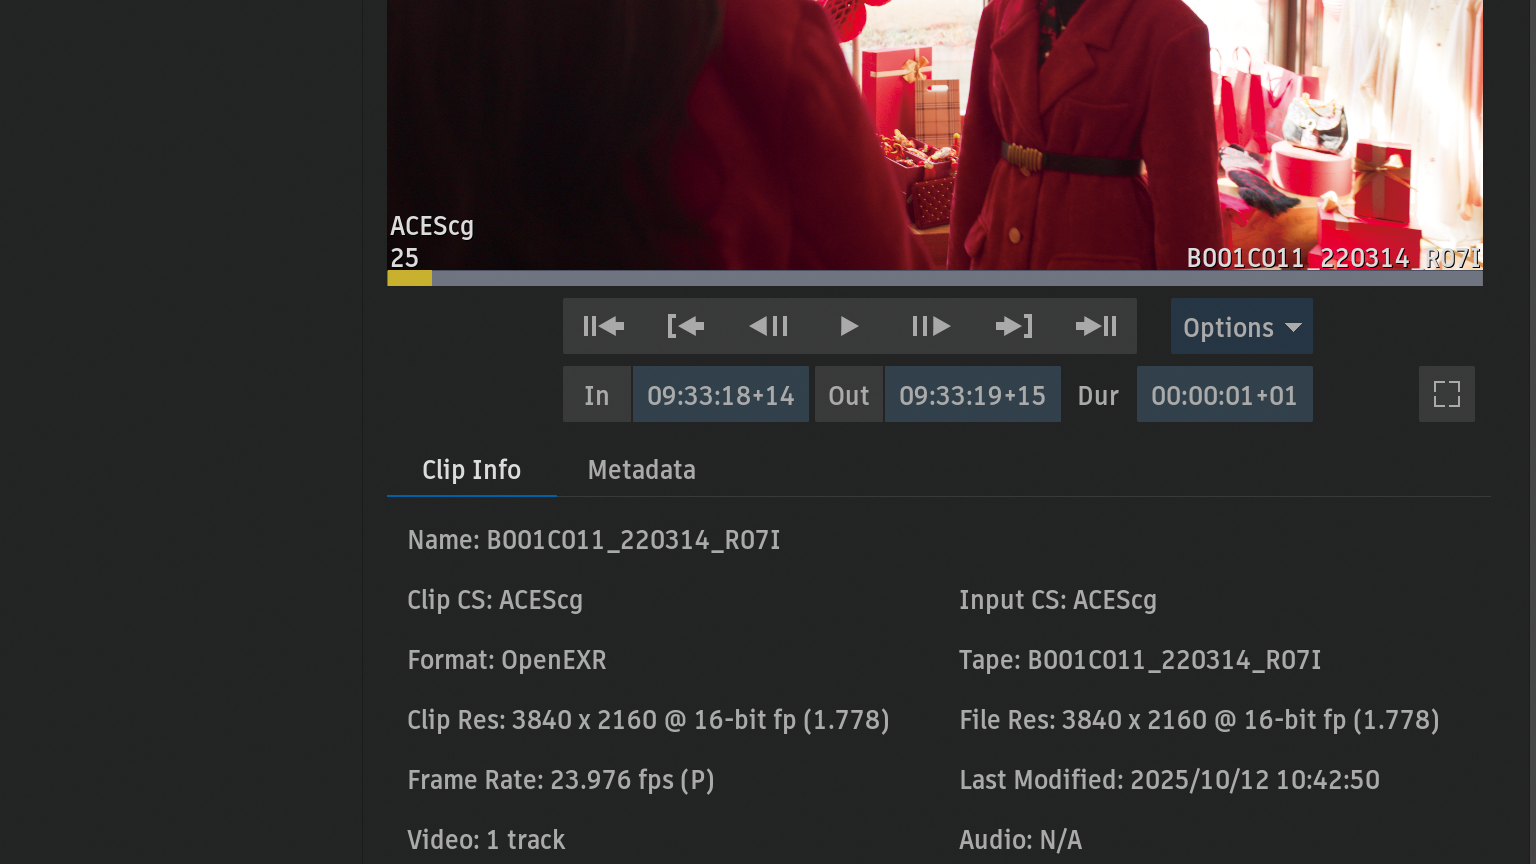Step forward one frame
This screenshot has height=864, width=1536.
(931, 326)
